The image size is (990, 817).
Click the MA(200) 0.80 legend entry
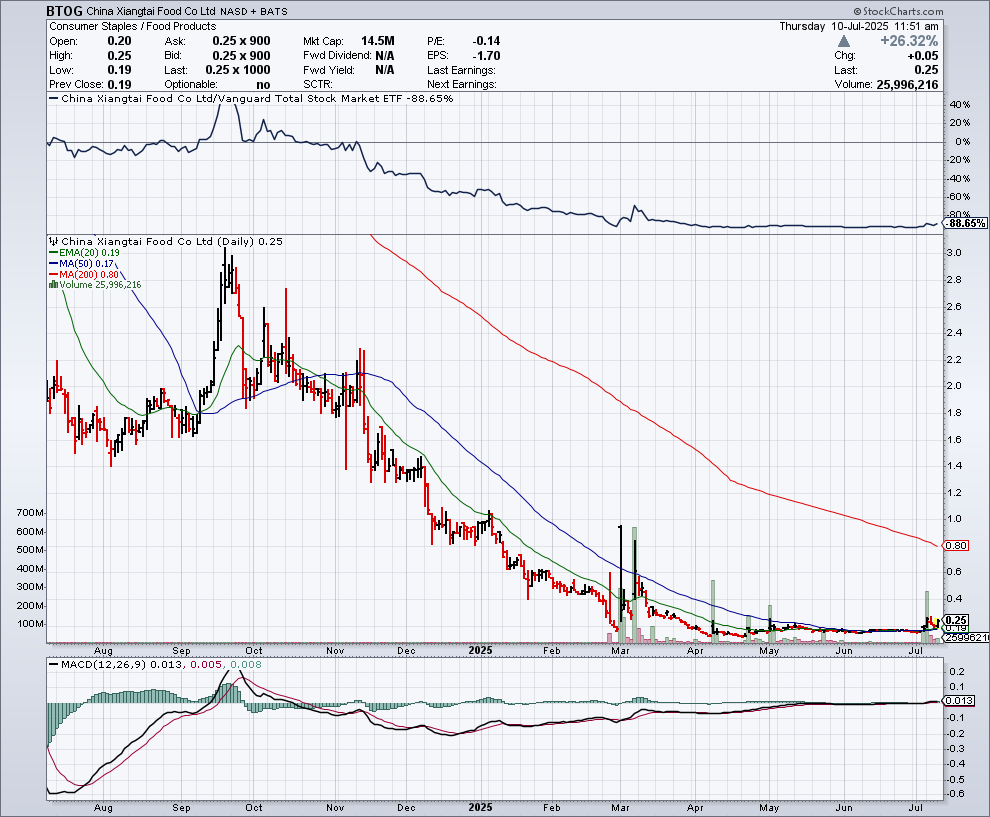(84, 275)
